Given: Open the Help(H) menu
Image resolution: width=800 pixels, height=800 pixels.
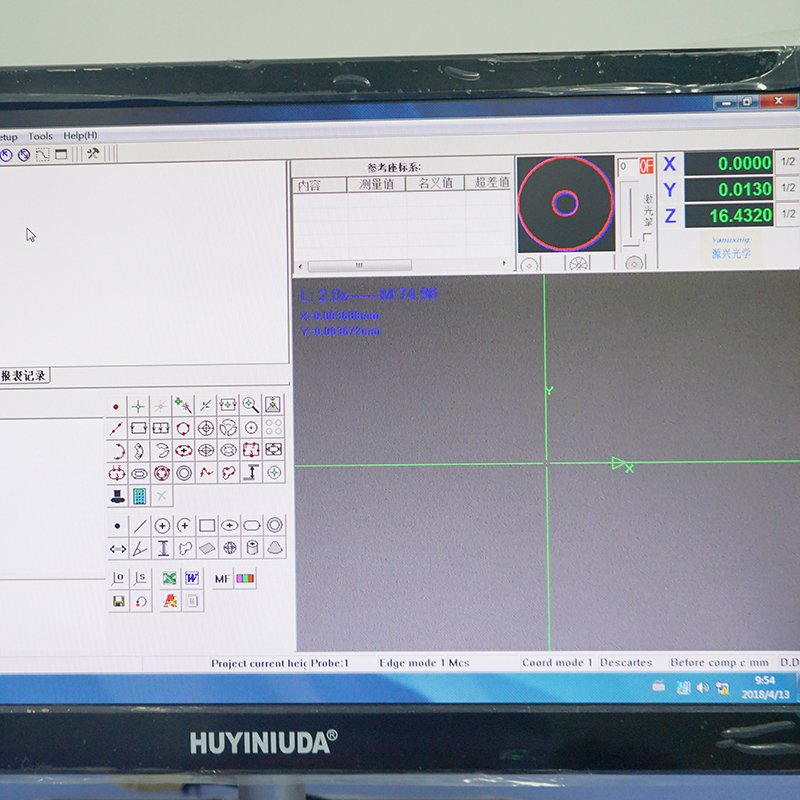Looking at the screenshot, I should coord(81,136).
